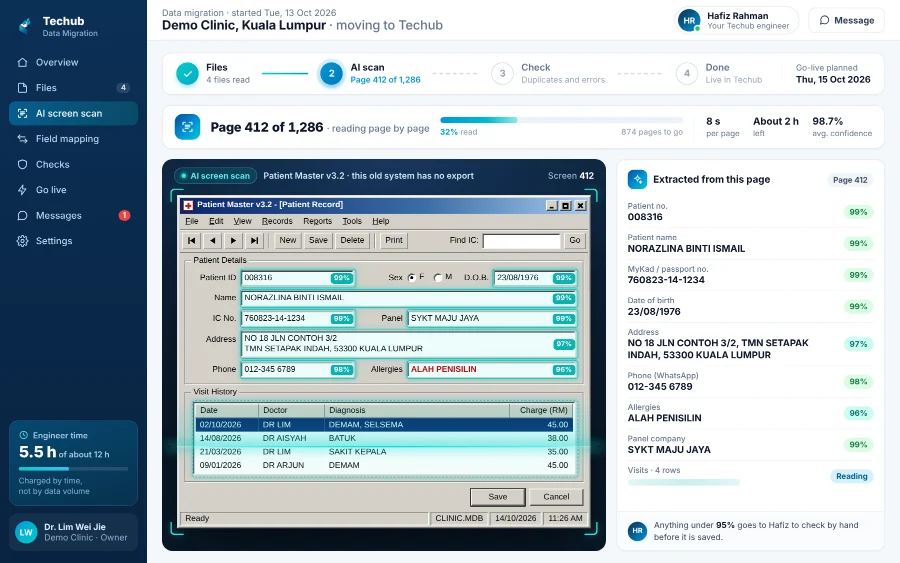Click step 2 AI scan circle
Image resolution: width=900 pixels, height=563 pixels.
pyautogui.click(x=331, y=73)
